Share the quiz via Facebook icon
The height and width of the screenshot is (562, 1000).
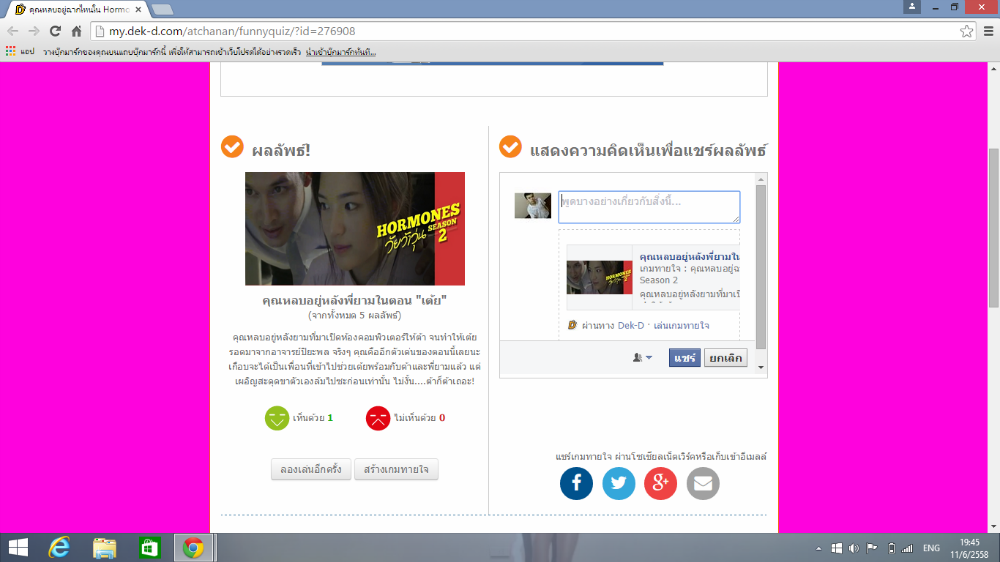[576, 483]
